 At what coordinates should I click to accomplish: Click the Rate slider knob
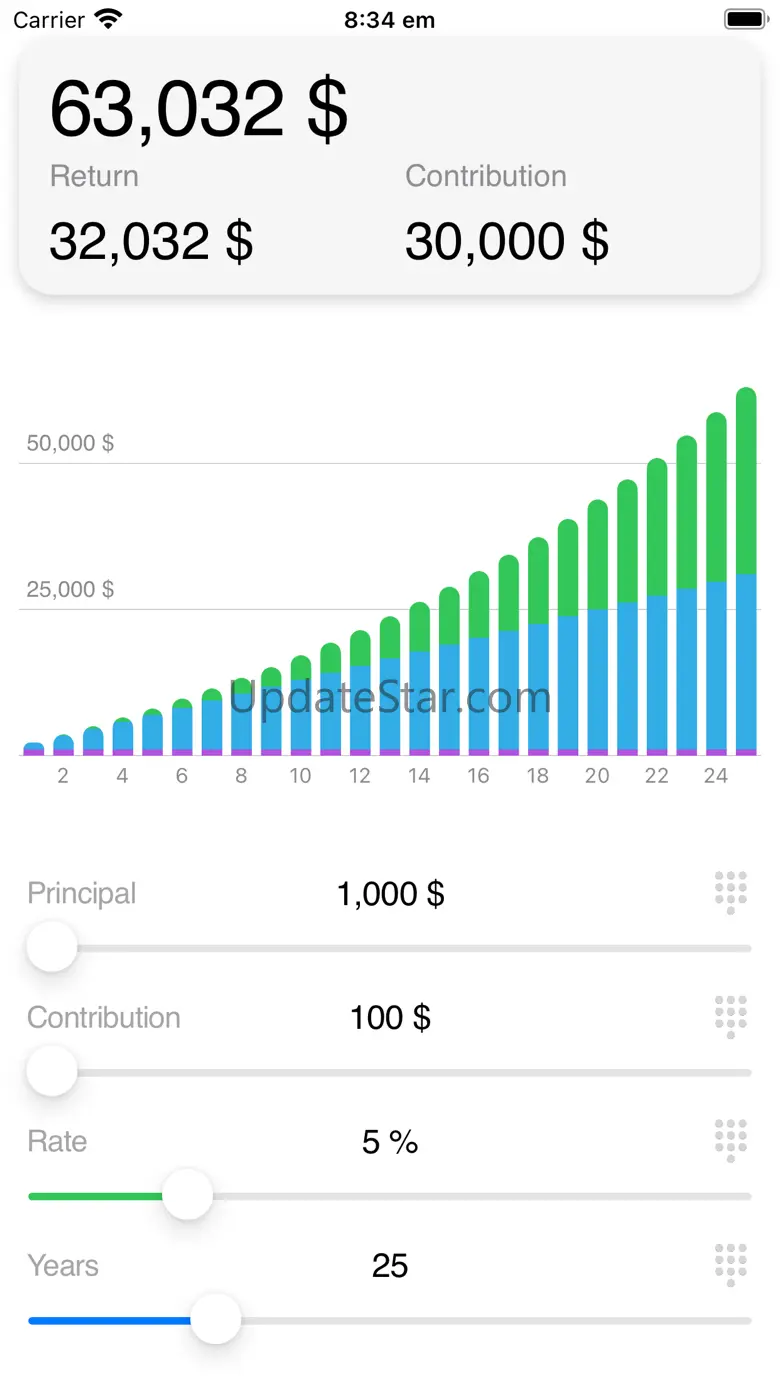click(x=188, y=1195)
